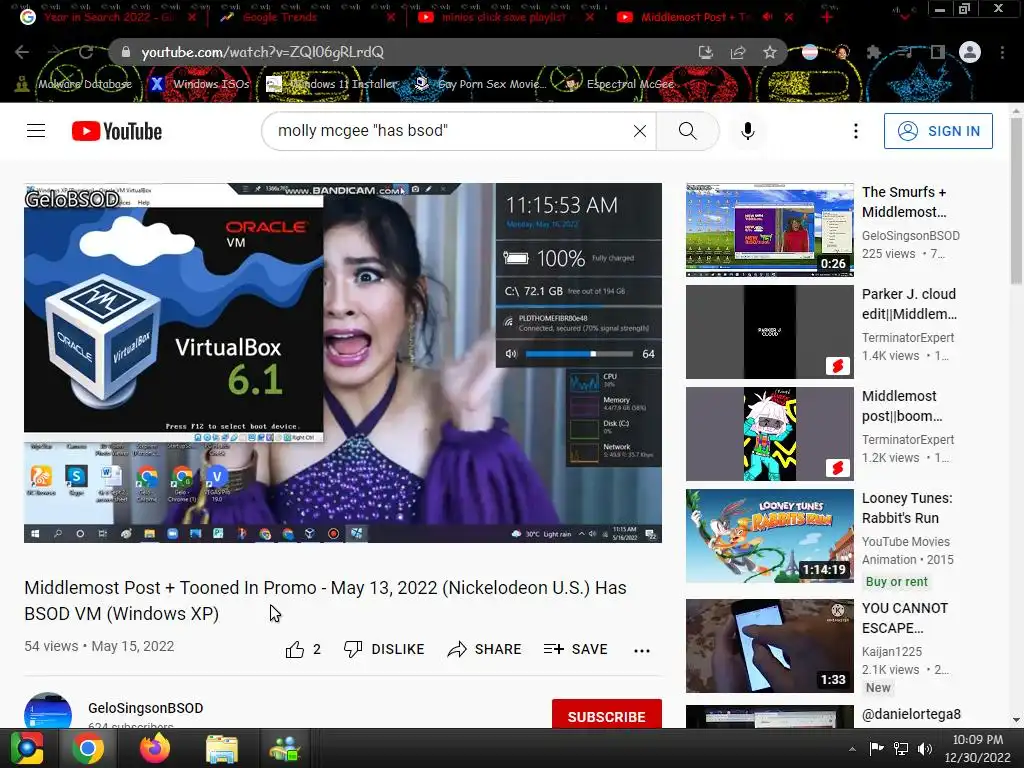Open the YouTube hamburger guide menu

[36, 131]
